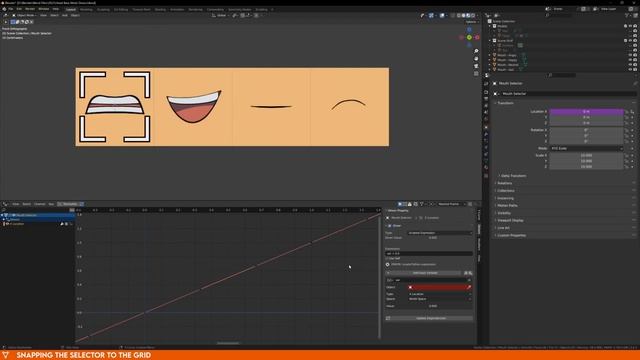The height and width of the screenshot is (360, 640).
Task: Open the Object Mode dropdown
Action: point(24,16)
